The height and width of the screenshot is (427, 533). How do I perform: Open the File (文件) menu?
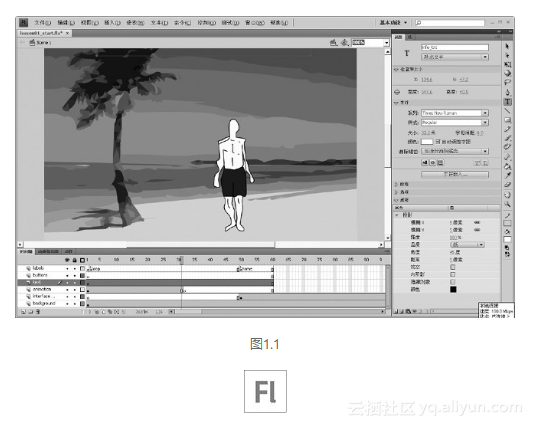[42, 22]
